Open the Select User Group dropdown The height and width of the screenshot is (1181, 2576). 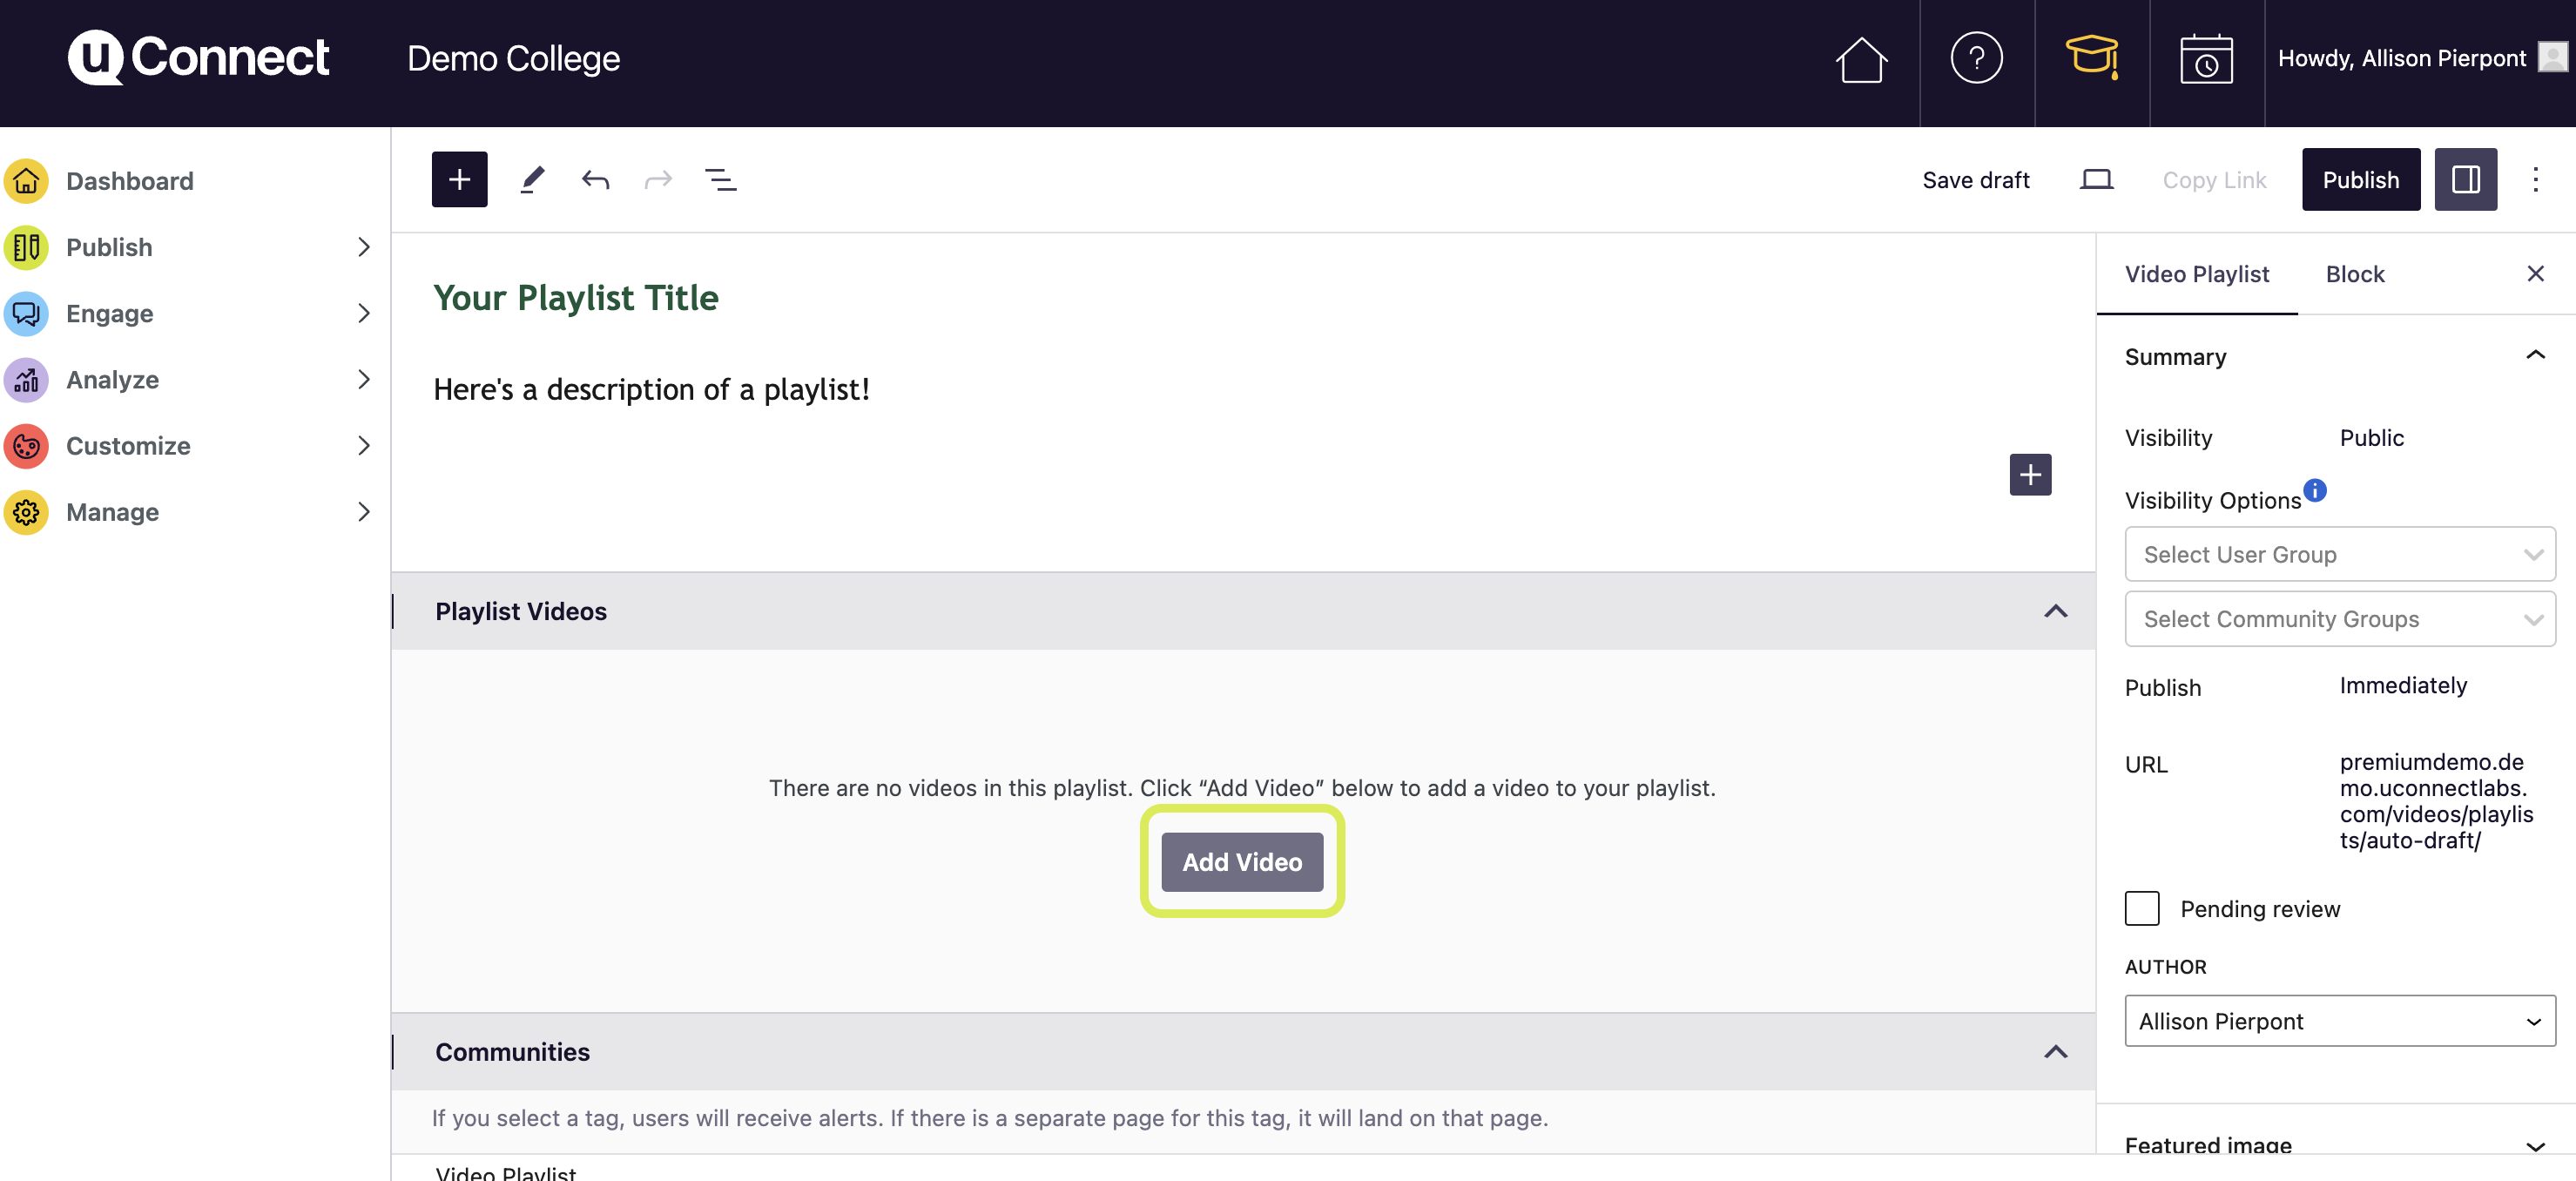pos(2339,554)
